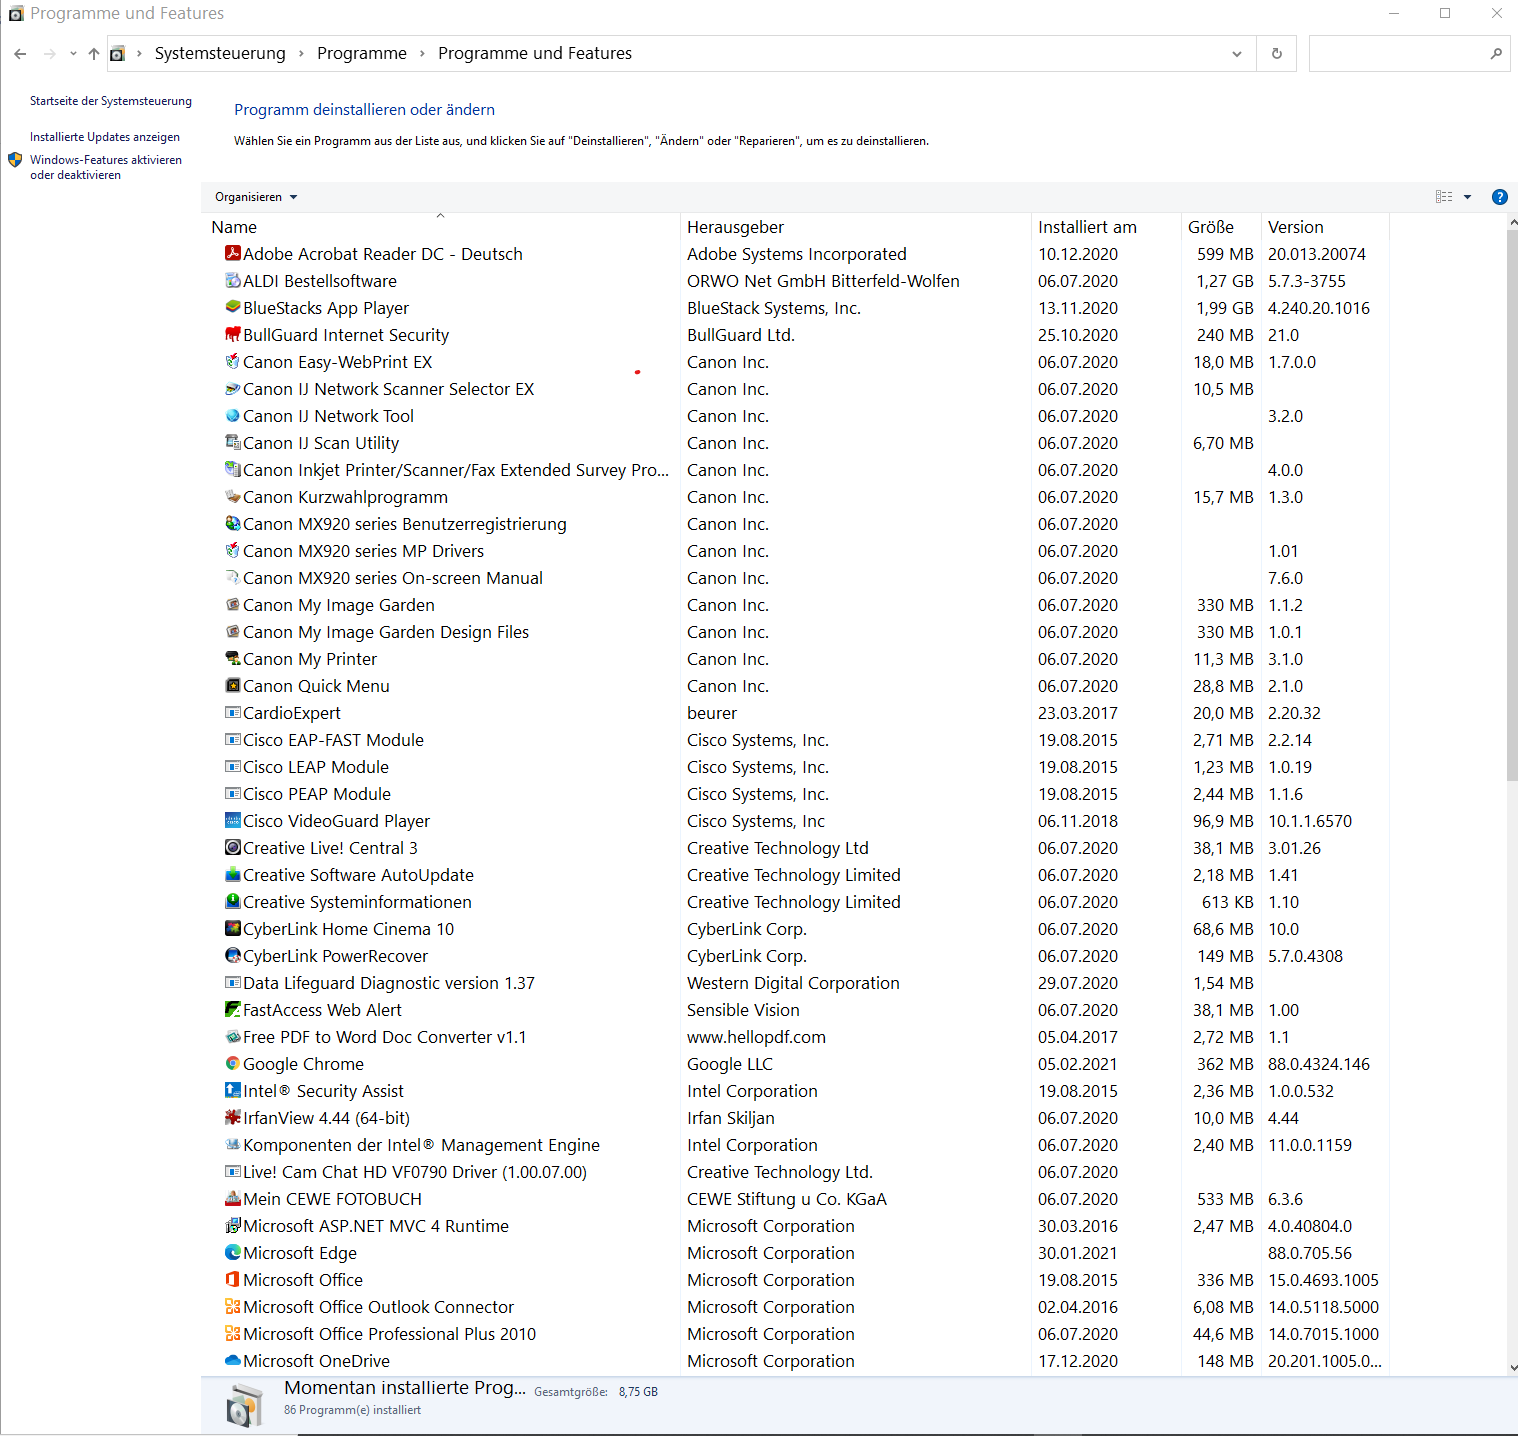Screen dimensions: 1518x1436
Task: Click the vertical scrollbar thumb
Action: tap(1512, 505)
